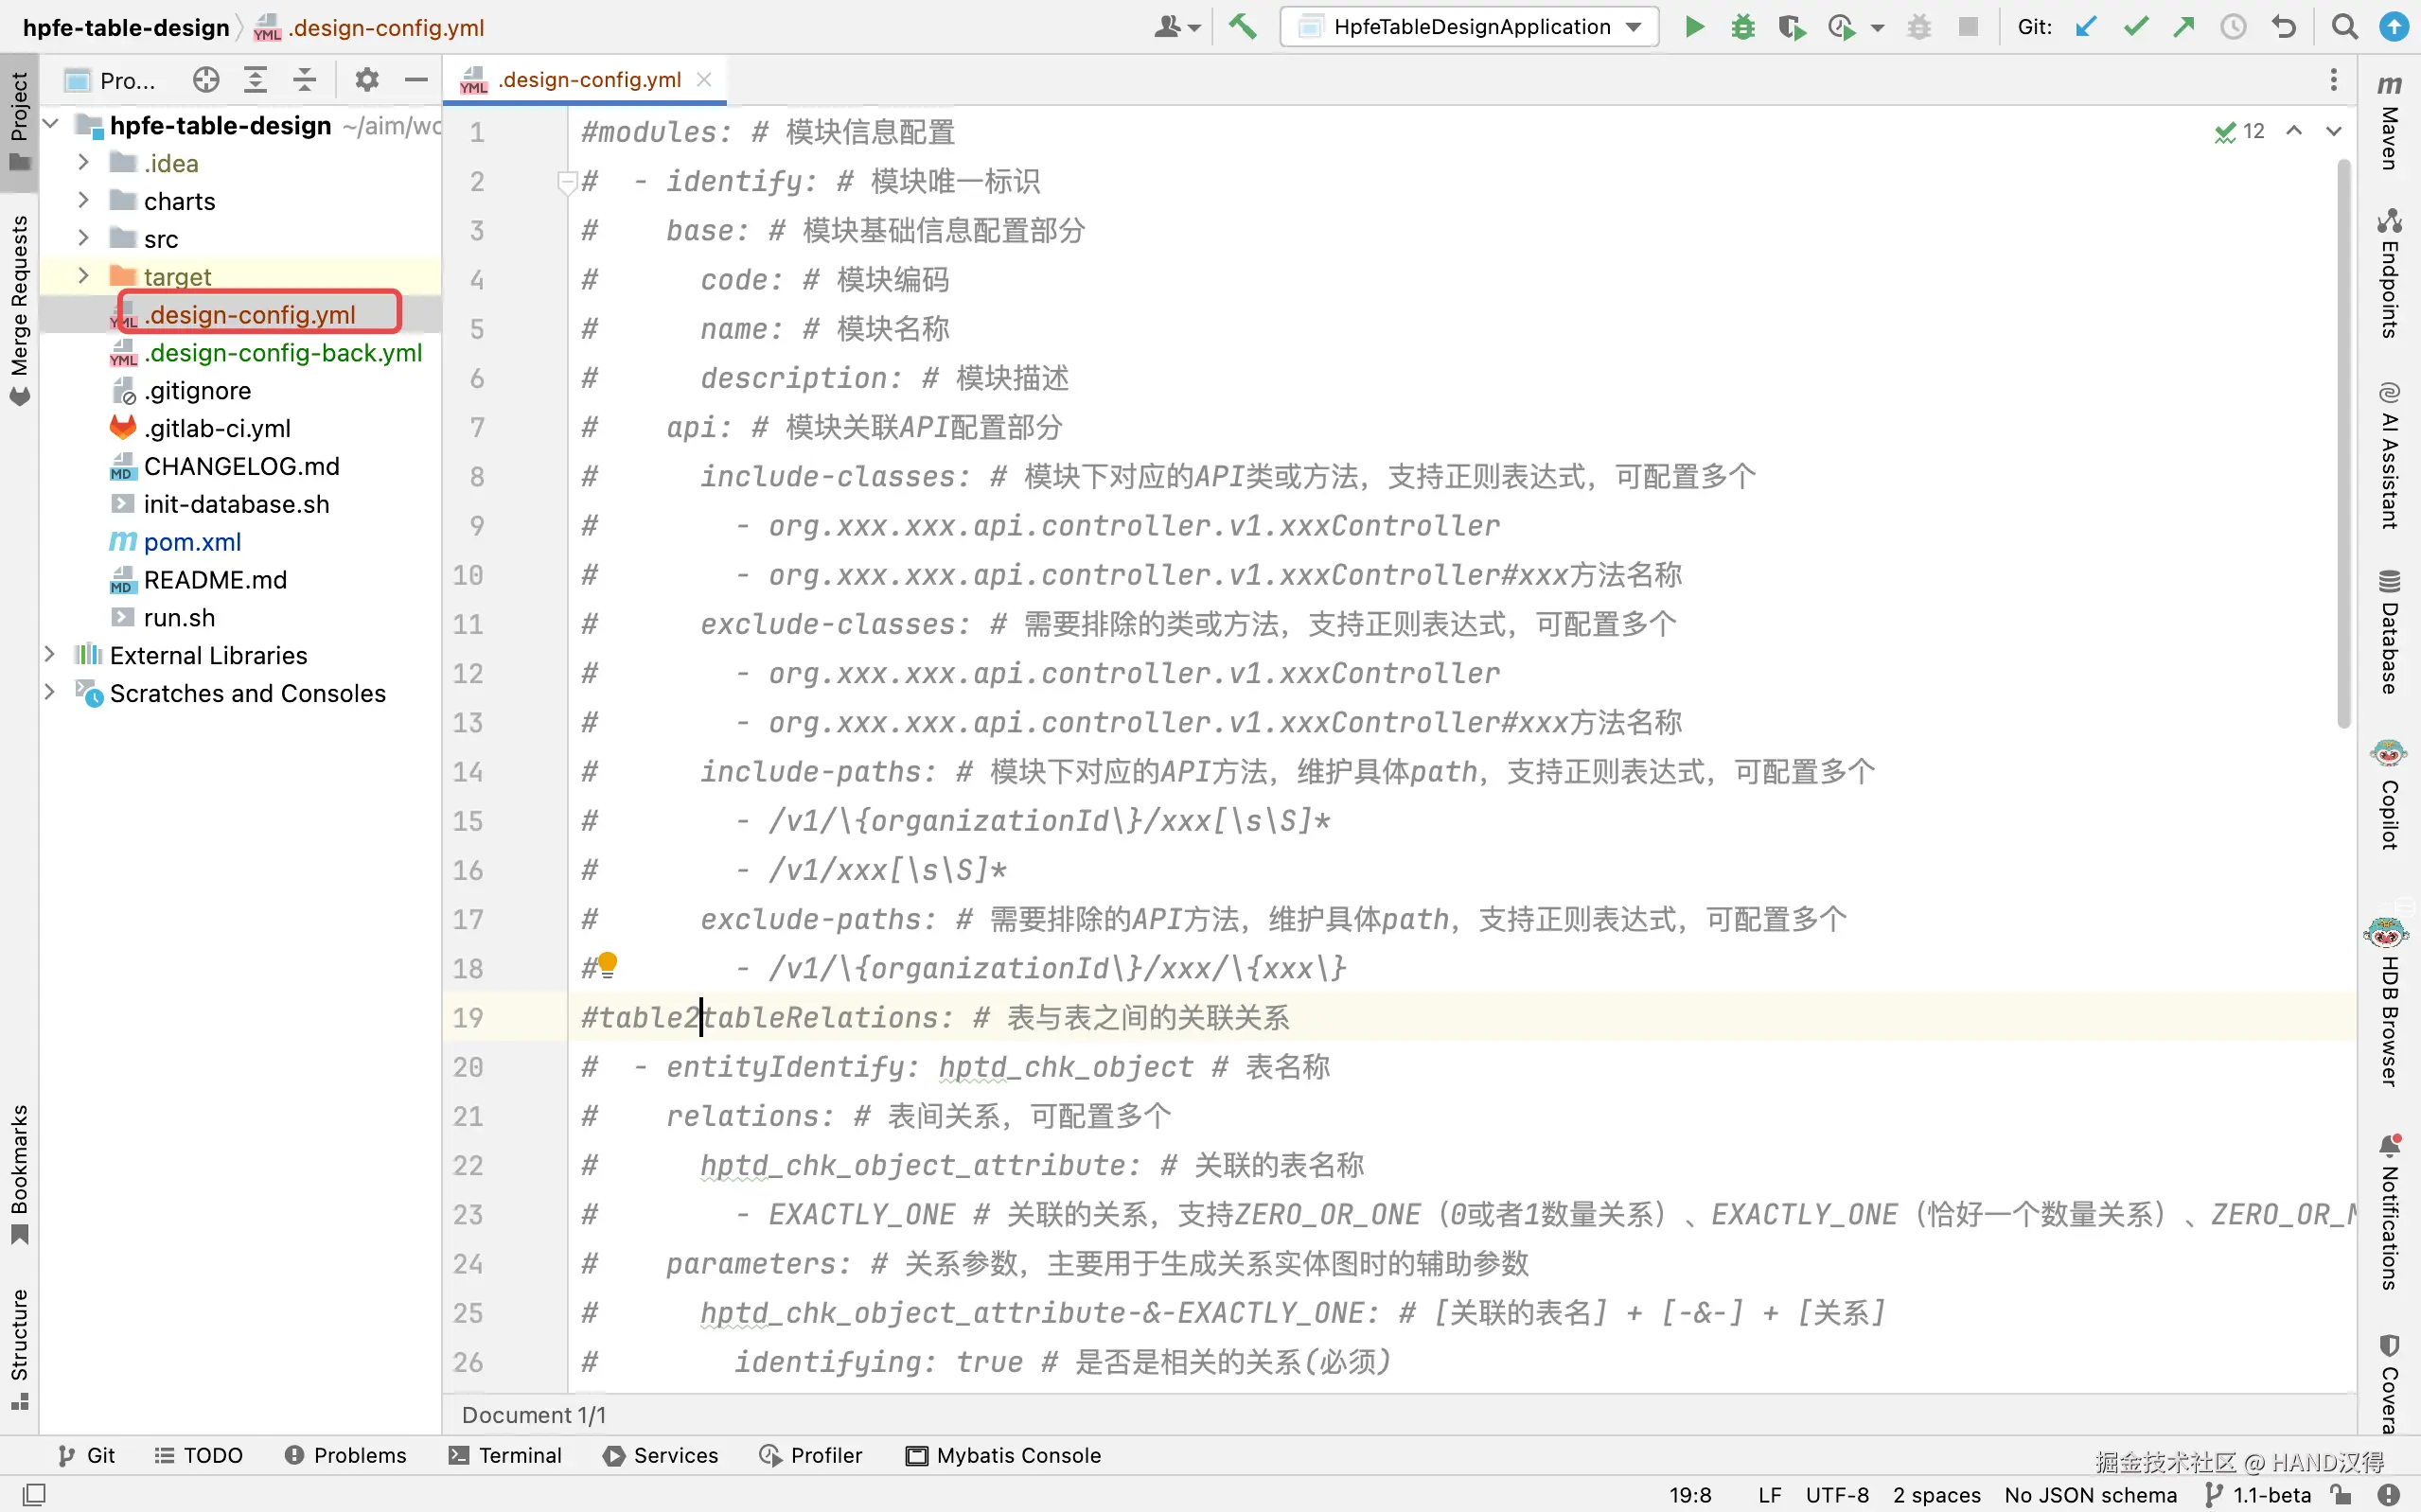Click the intention lightbulb on line 18

(x=607, y=964)
